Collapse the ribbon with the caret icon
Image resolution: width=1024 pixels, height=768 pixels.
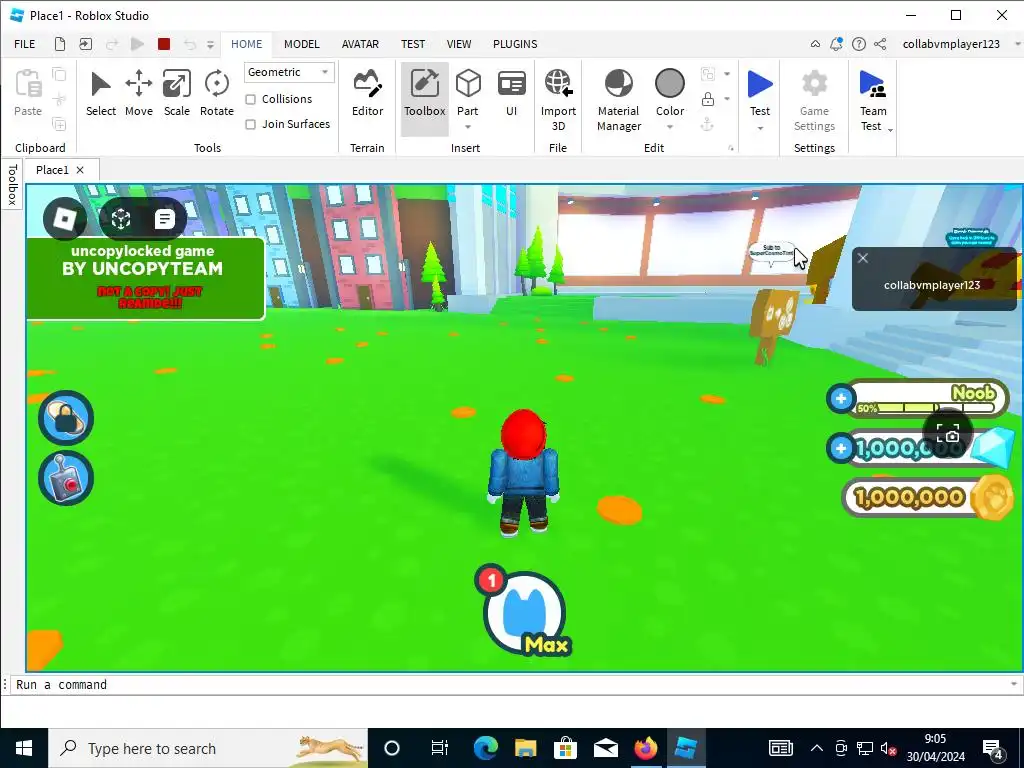click(x=815, y=44)
